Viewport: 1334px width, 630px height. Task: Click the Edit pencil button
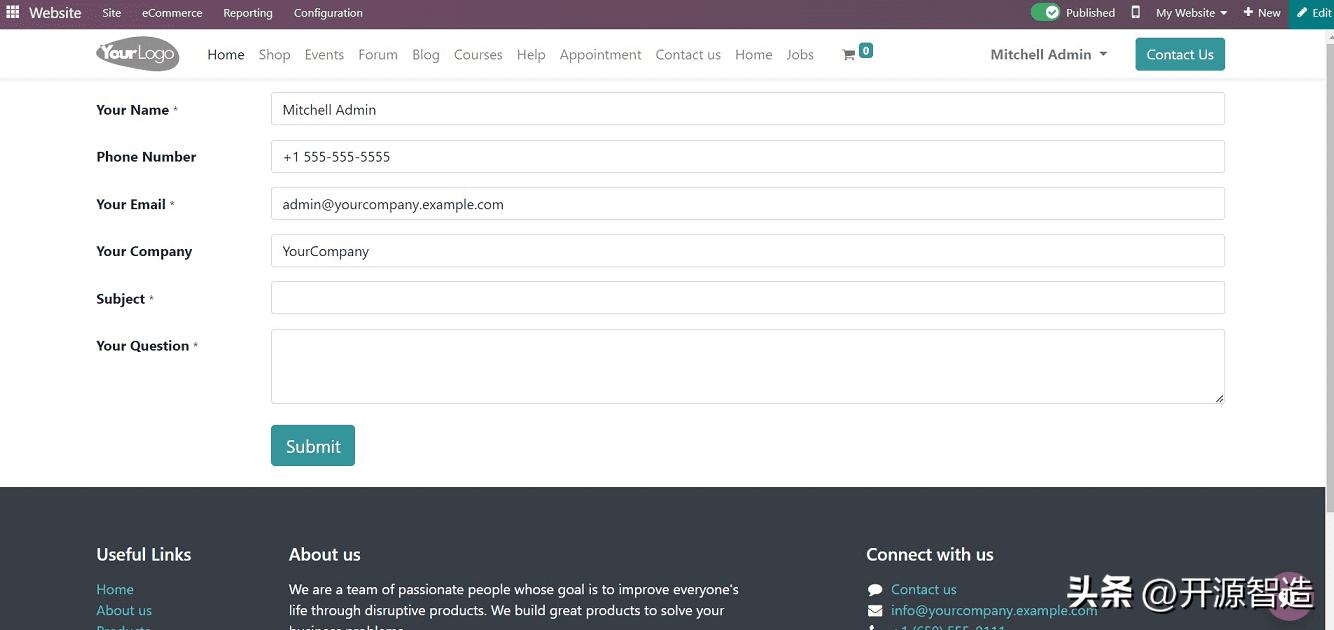(x=1314, y=13)
